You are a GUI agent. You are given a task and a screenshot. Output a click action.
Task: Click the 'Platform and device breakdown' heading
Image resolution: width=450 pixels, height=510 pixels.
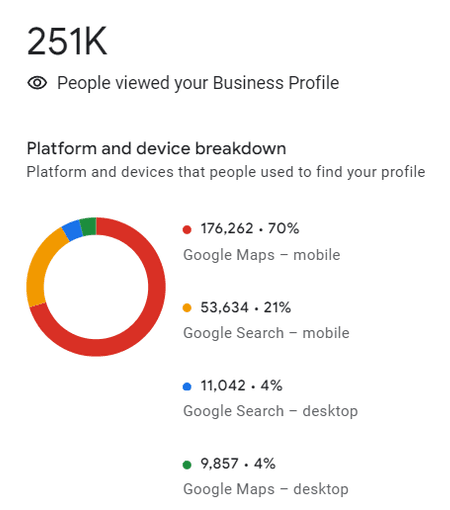click(x=156, y=148)
